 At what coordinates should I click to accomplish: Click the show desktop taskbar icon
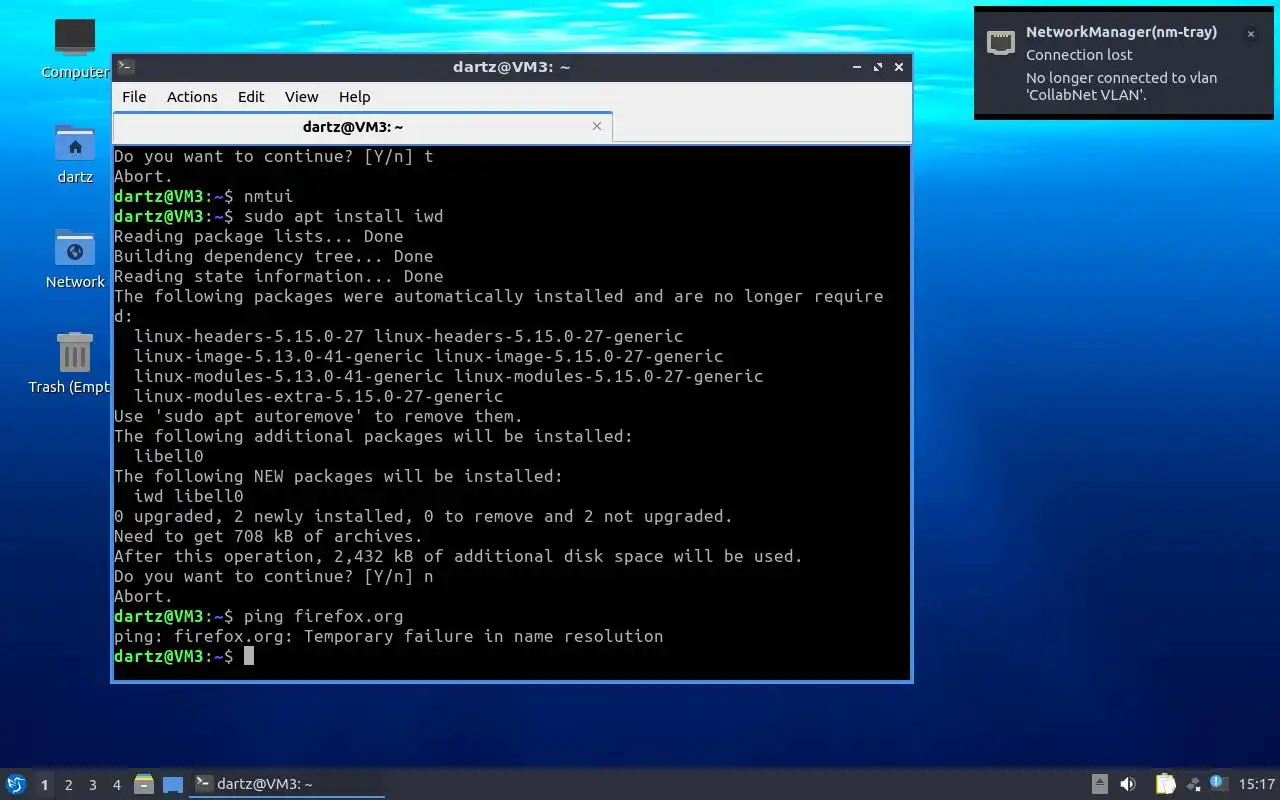tap(173, 785)
